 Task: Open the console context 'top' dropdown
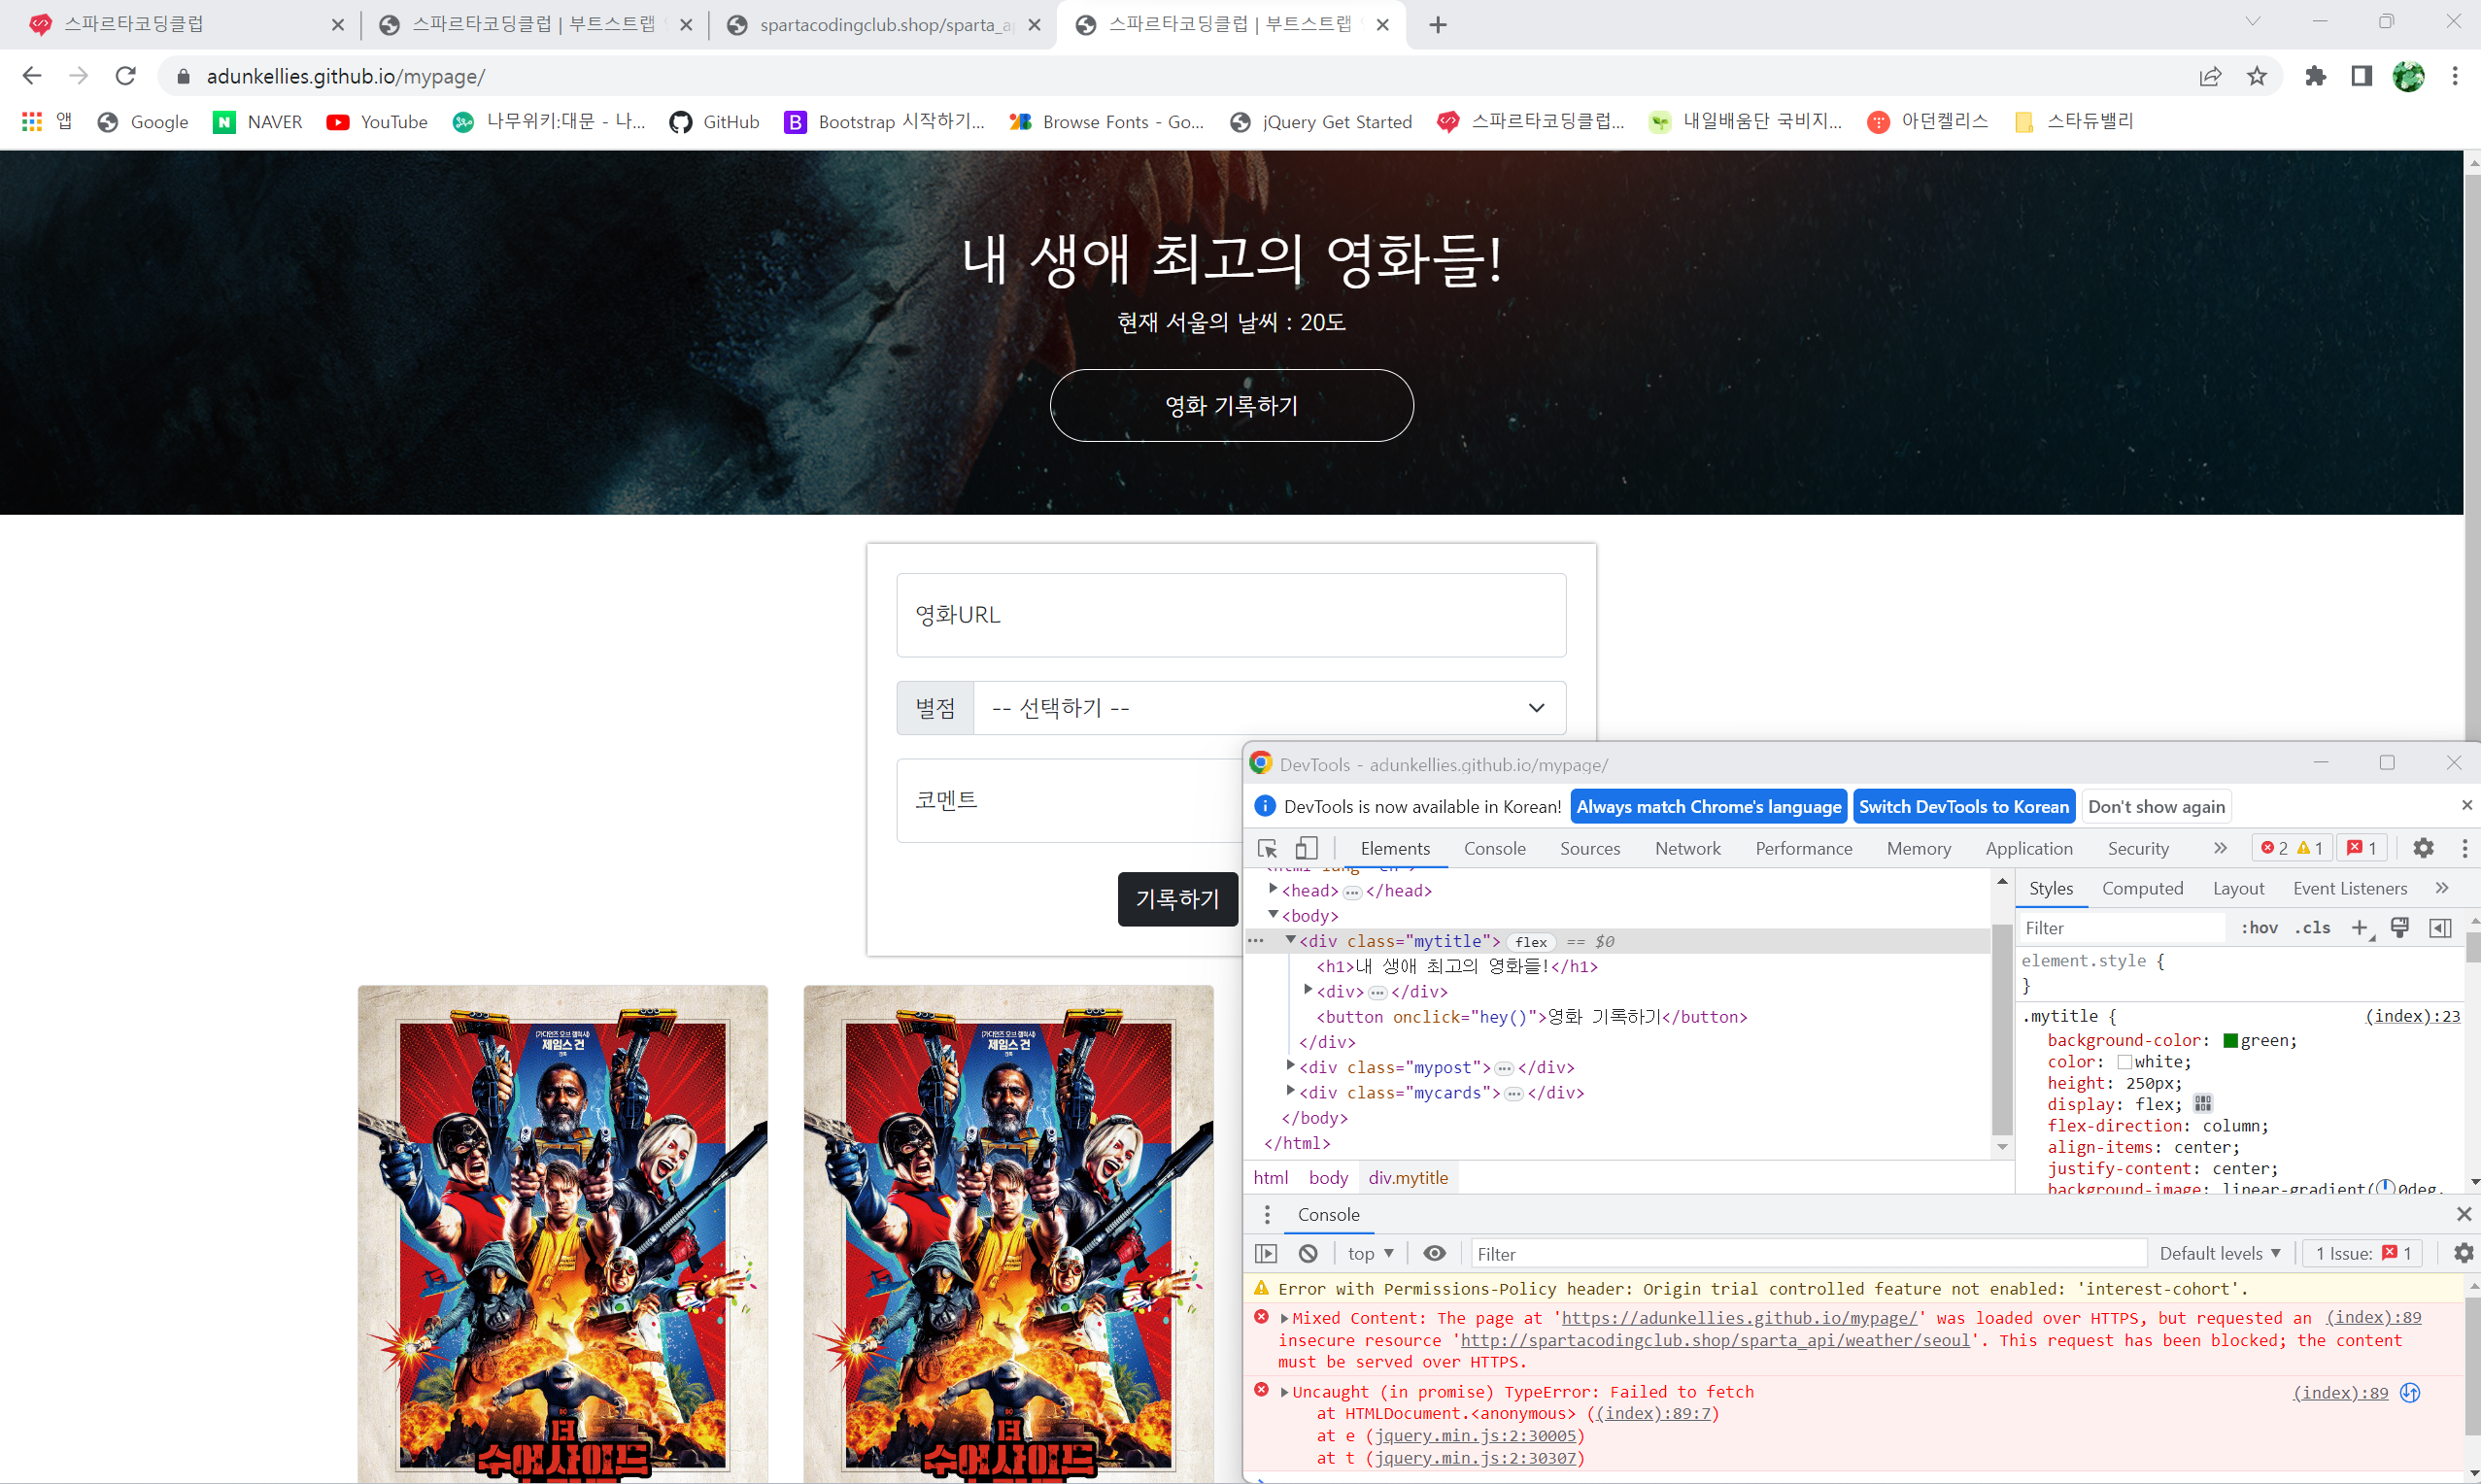1370,1253
